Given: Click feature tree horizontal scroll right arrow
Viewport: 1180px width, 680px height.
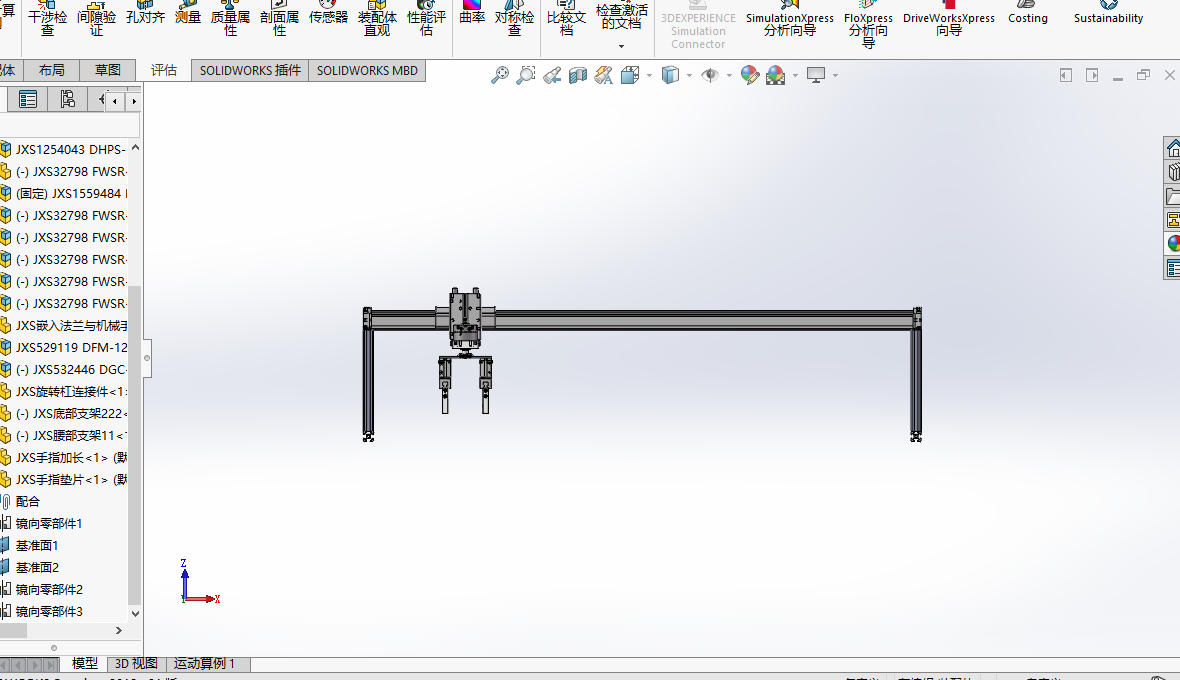Looking at the screenshot, I should [x=118, y=630].
